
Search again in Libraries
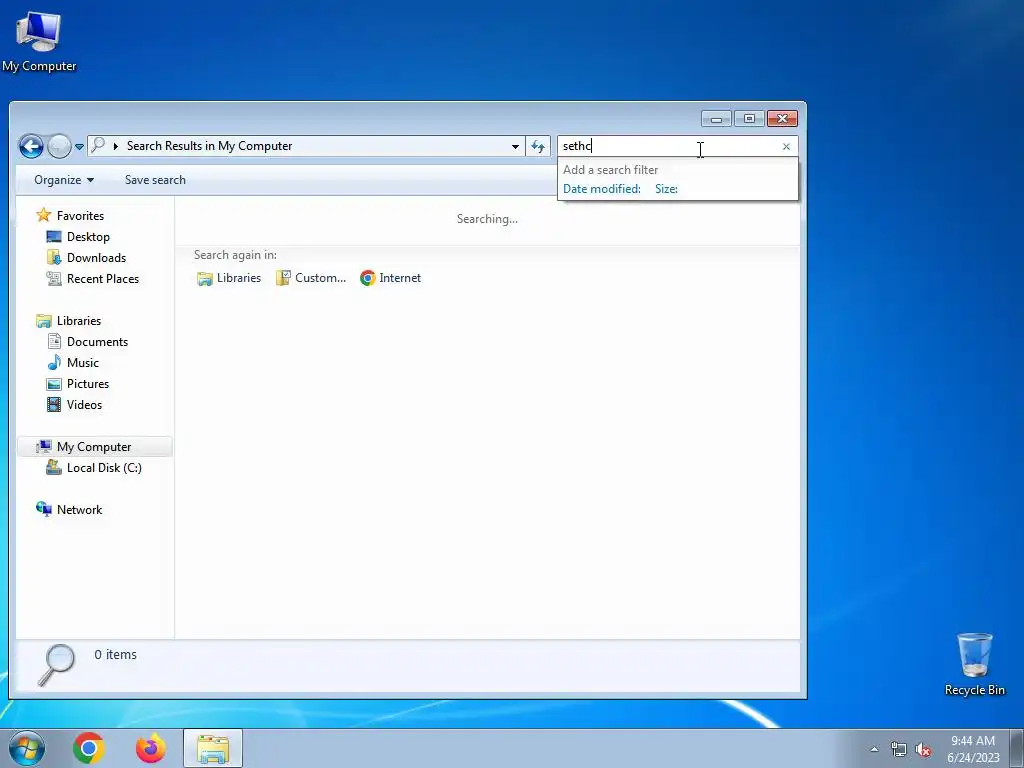229,278
